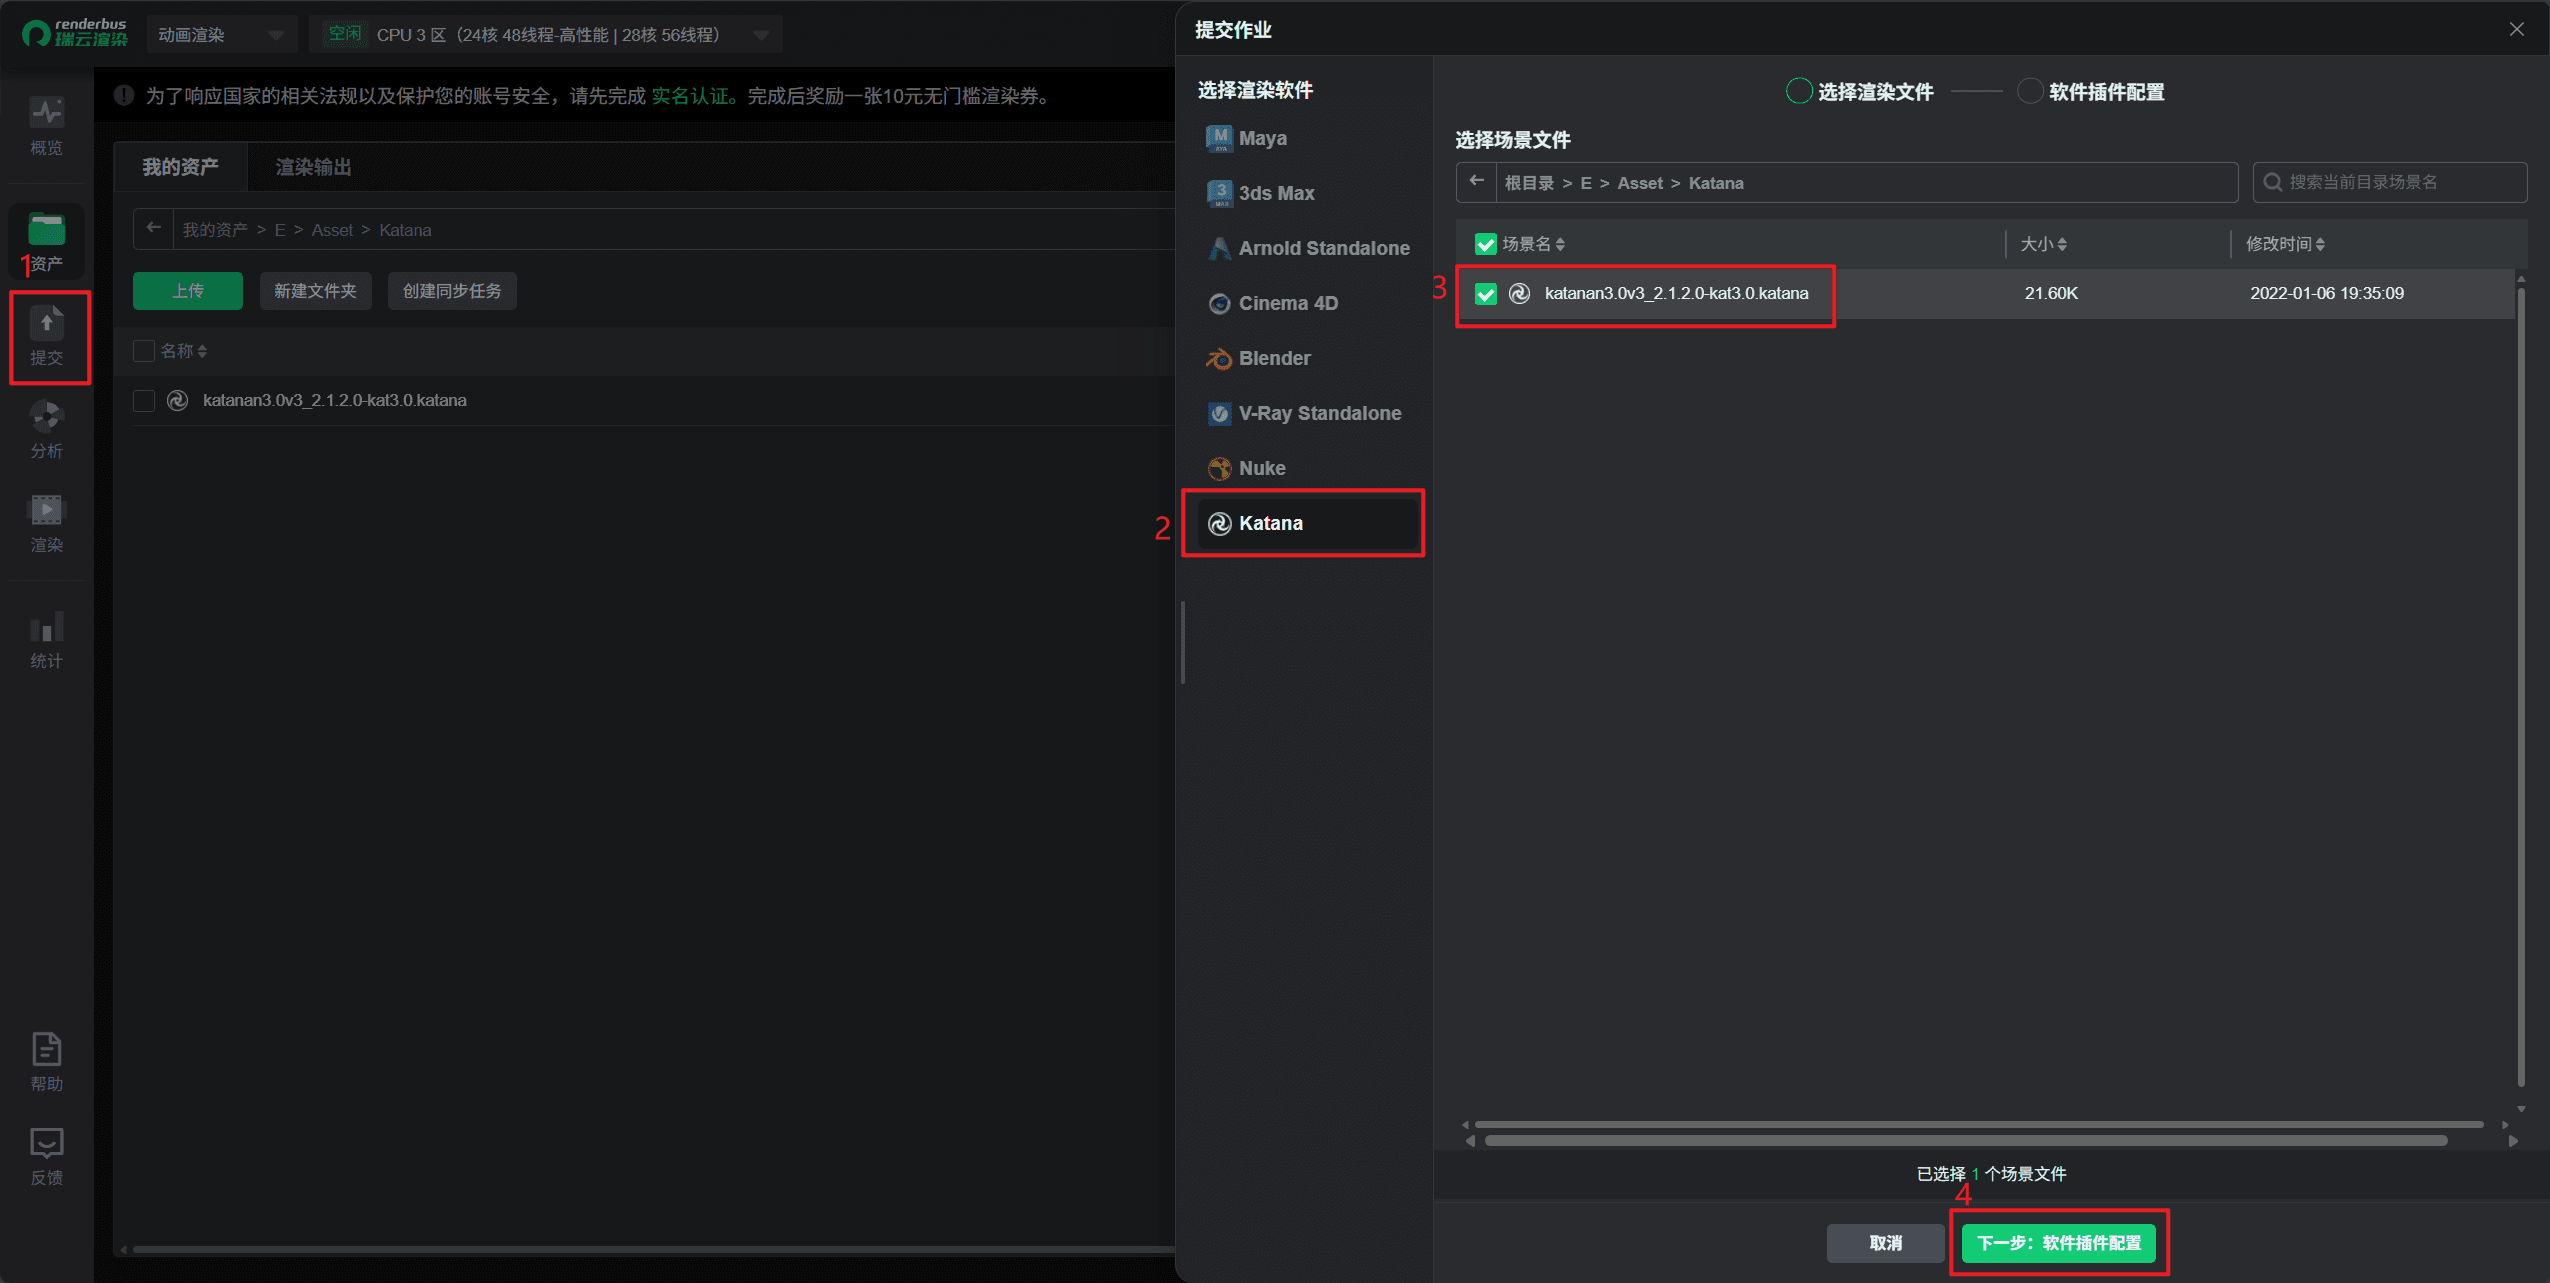Screen dimensions: 2550x1283
Task: Toggle select-all 场景名 checkbox in dialog
Action: pyautogui.click(x=1485, y=244)
